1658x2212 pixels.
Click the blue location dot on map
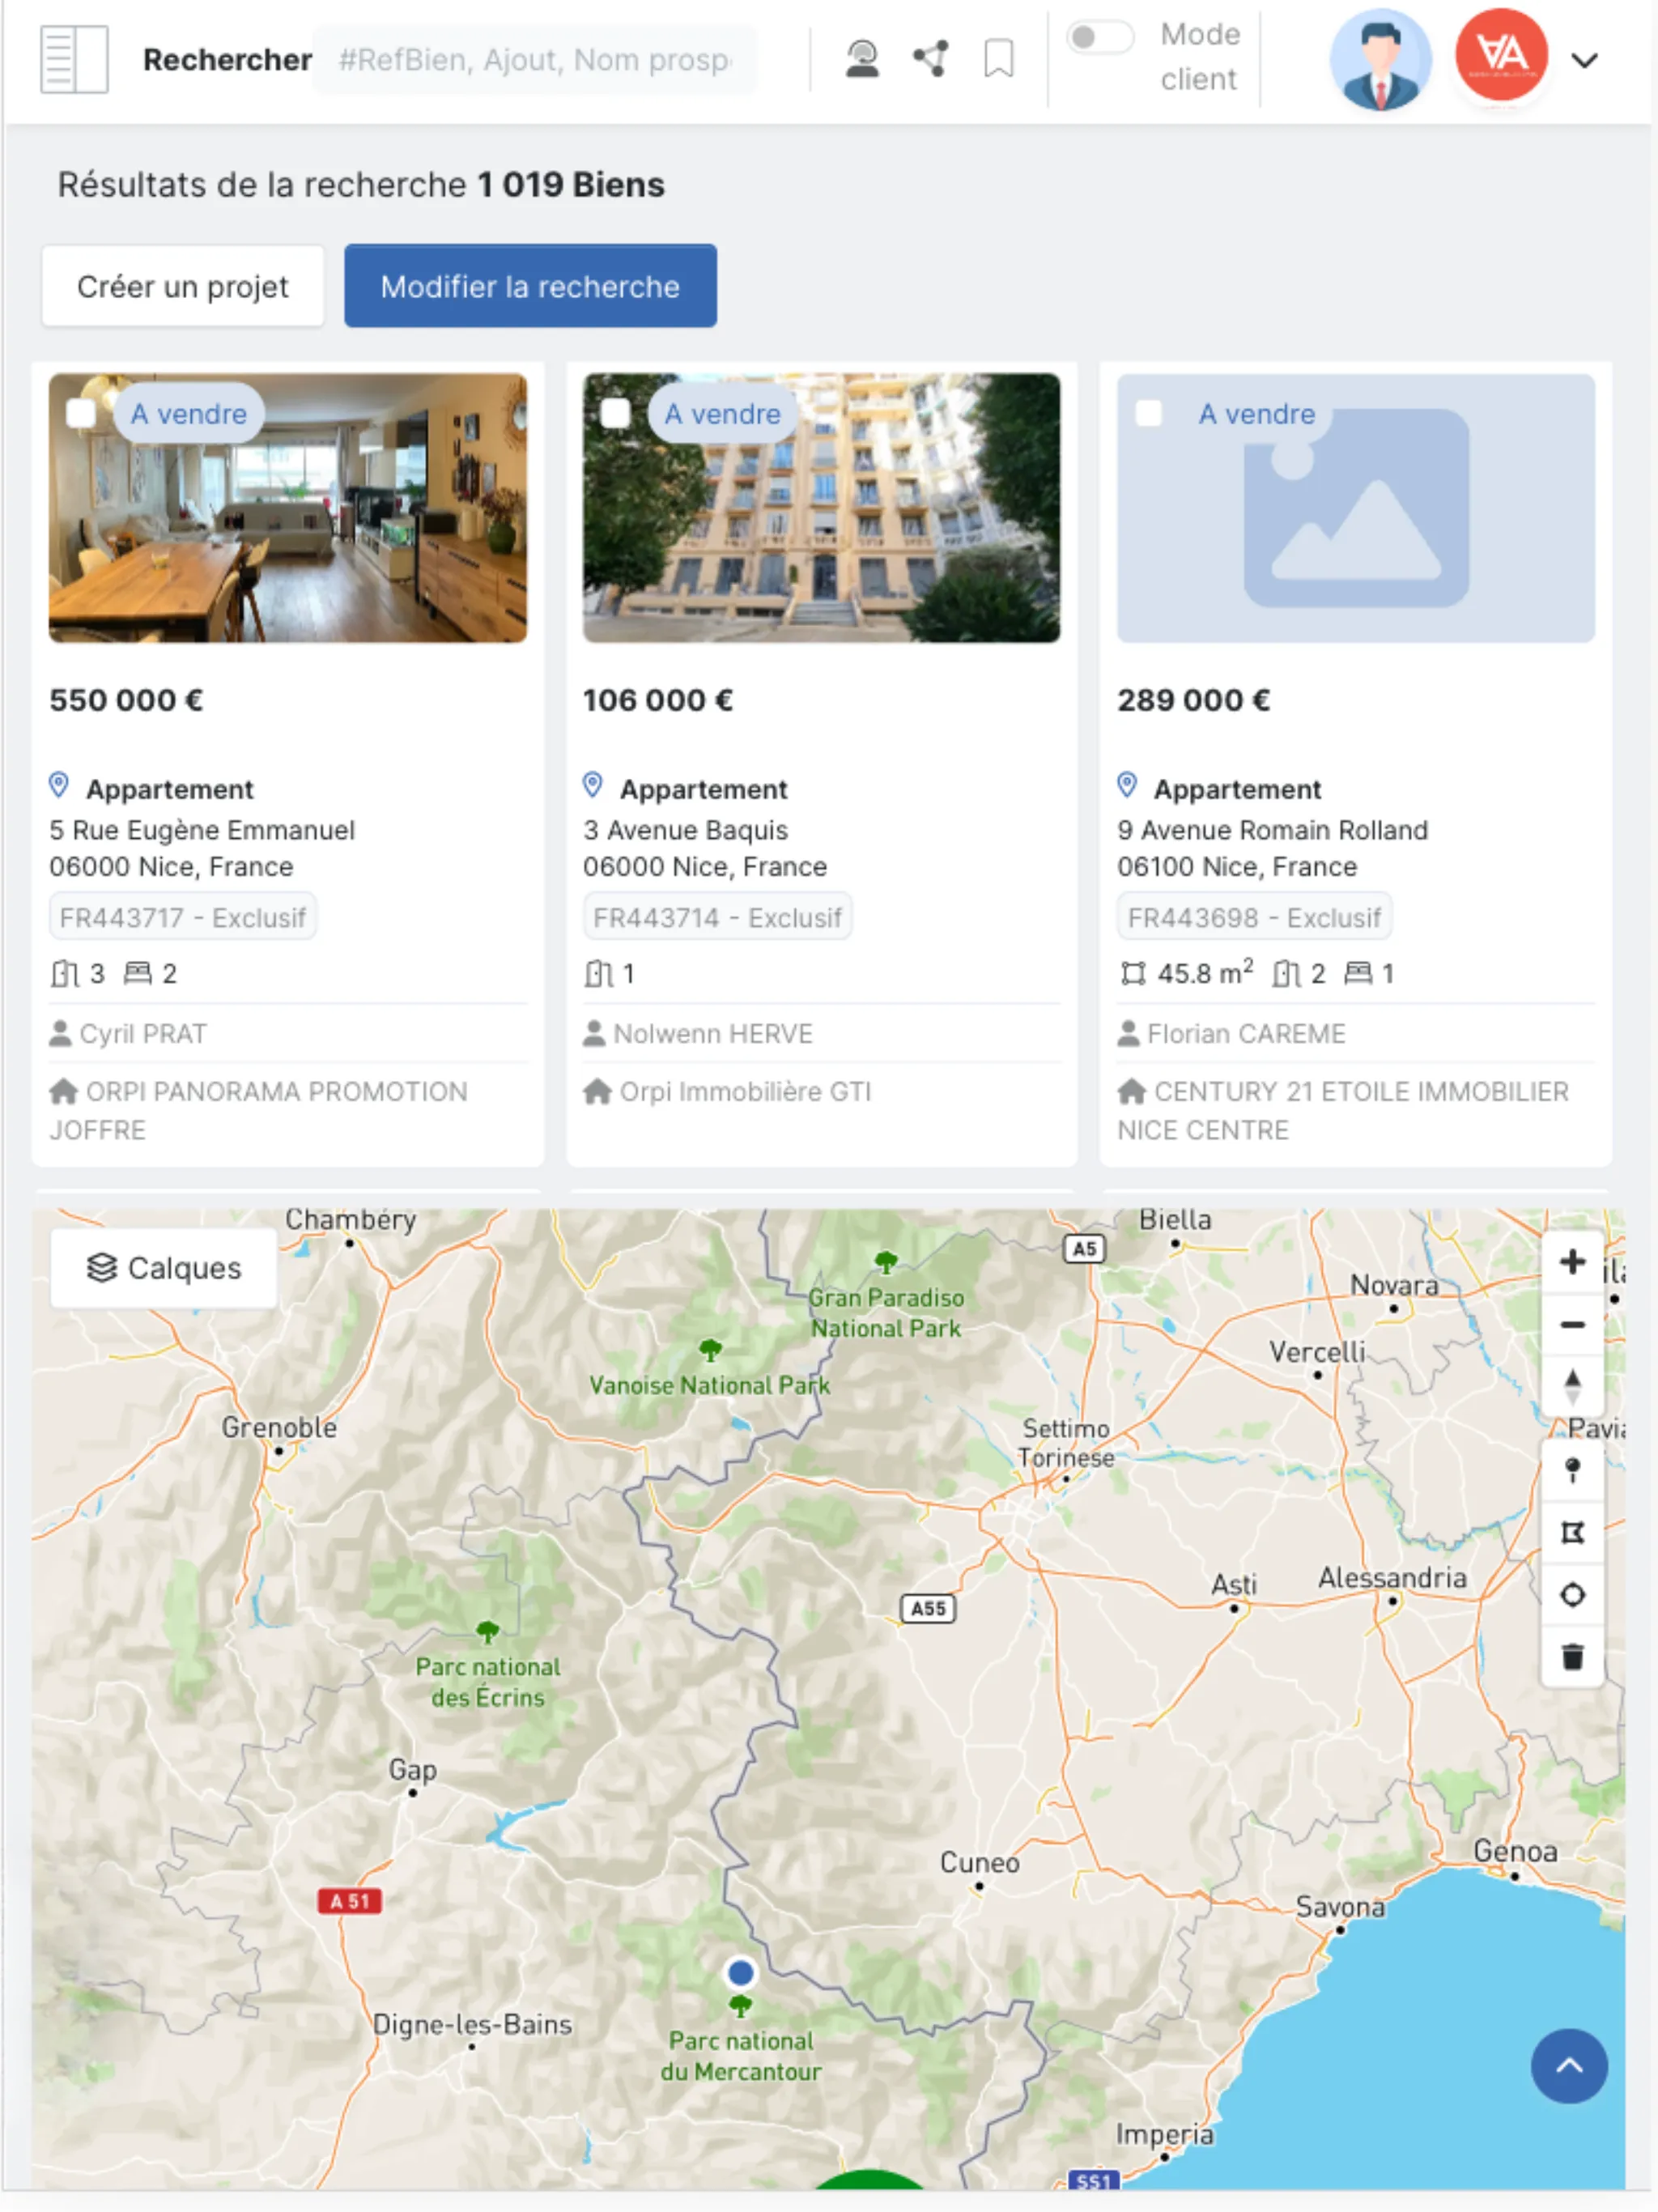pyautogui.click(x=740, y=1972)
